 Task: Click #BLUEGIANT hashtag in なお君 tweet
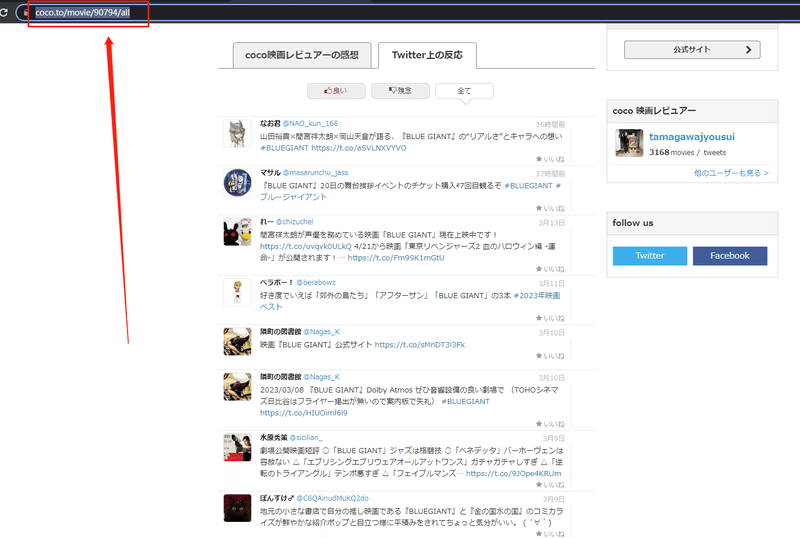[284, 148]
